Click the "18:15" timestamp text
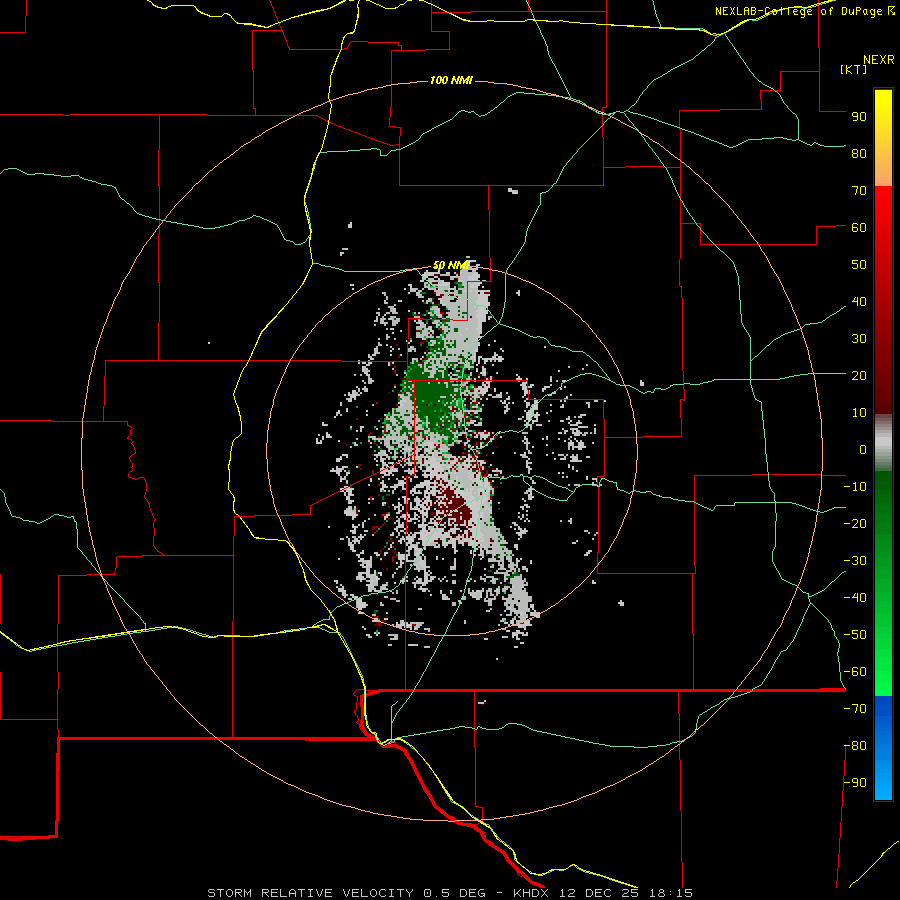900x900 pixels. point(671,893)
